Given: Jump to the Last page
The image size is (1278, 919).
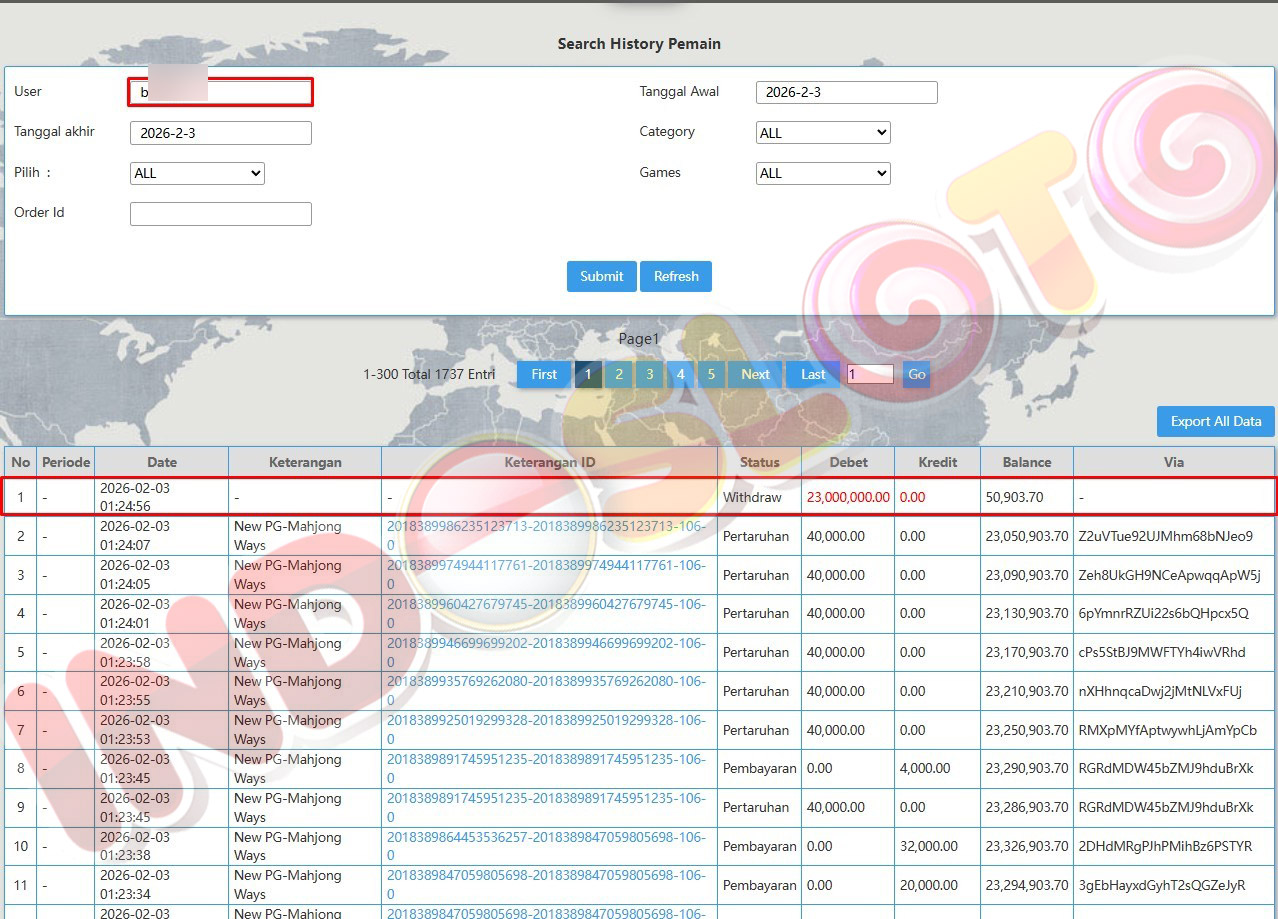Looking at the screenshot, I should [x=813, y=374].
